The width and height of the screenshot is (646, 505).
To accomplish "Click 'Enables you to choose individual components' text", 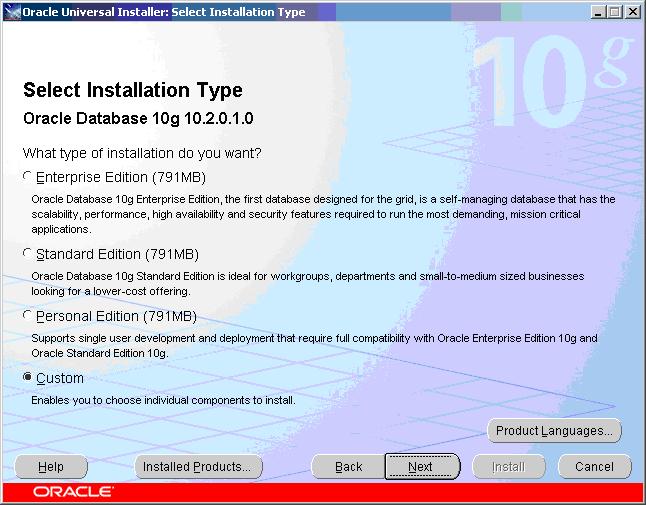I will 163,400.
